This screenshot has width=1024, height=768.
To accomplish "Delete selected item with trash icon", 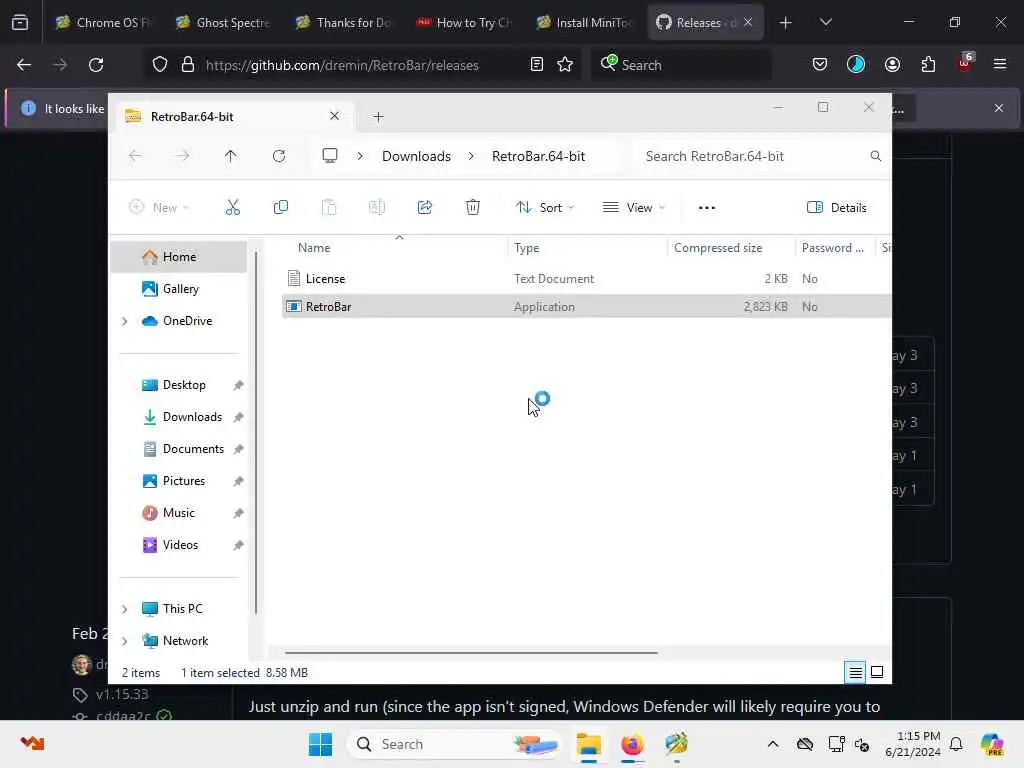I will [473, 208].
